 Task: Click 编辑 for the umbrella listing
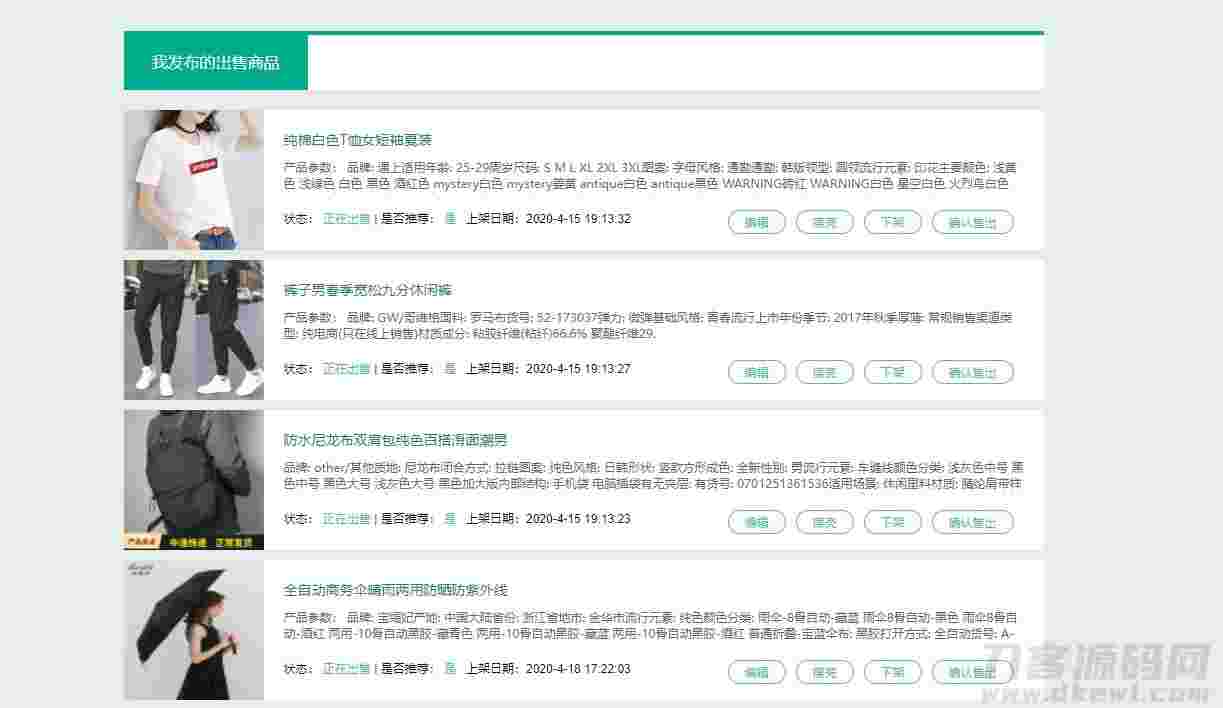[x=757, y=672]
